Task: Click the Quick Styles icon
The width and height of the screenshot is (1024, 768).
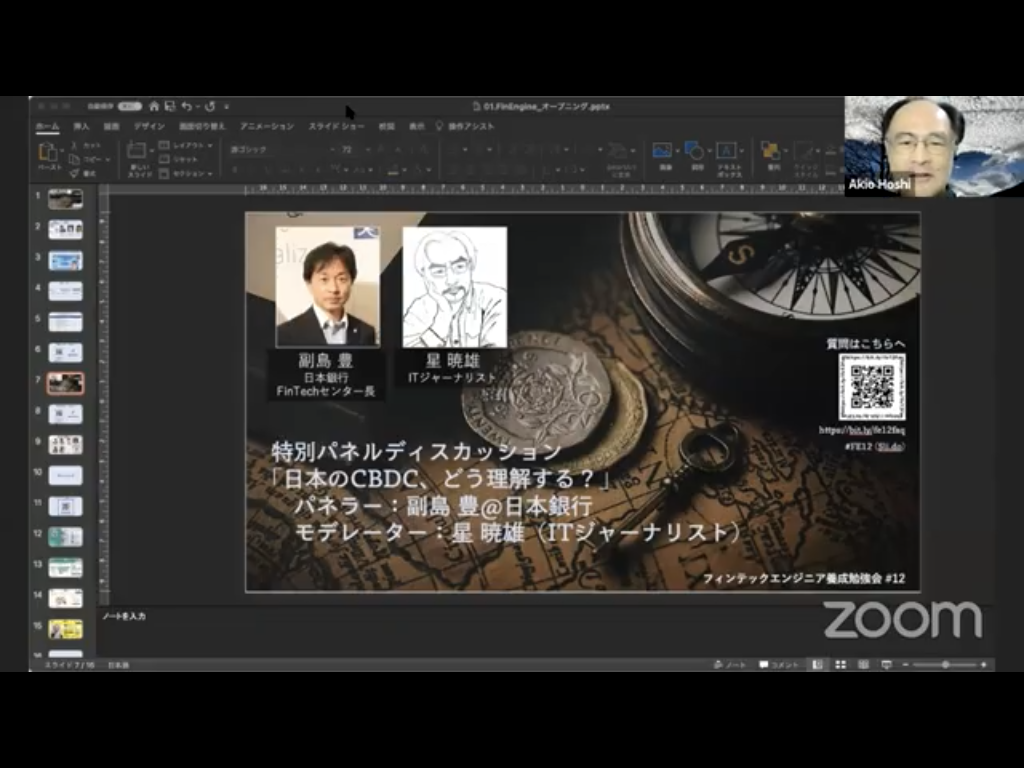Action: click(x=804, y=151)
